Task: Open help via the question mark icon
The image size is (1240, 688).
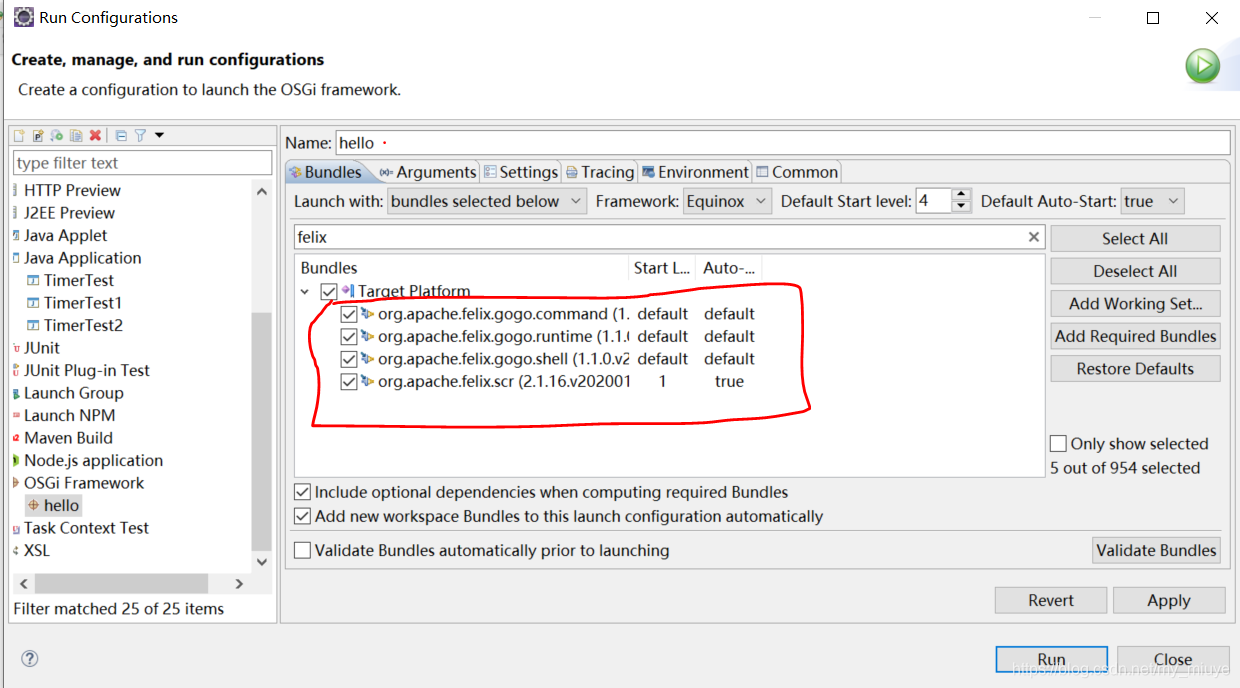Action: 30,658
